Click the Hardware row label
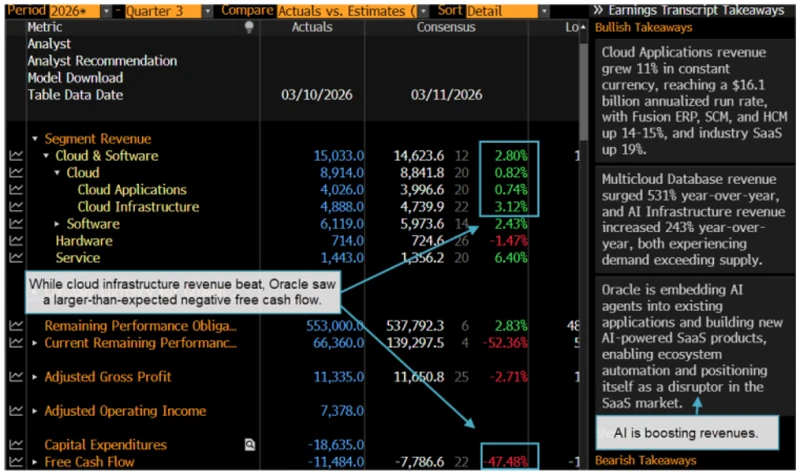Viewport: 800px width, 472px height. [x=84, y=241]
